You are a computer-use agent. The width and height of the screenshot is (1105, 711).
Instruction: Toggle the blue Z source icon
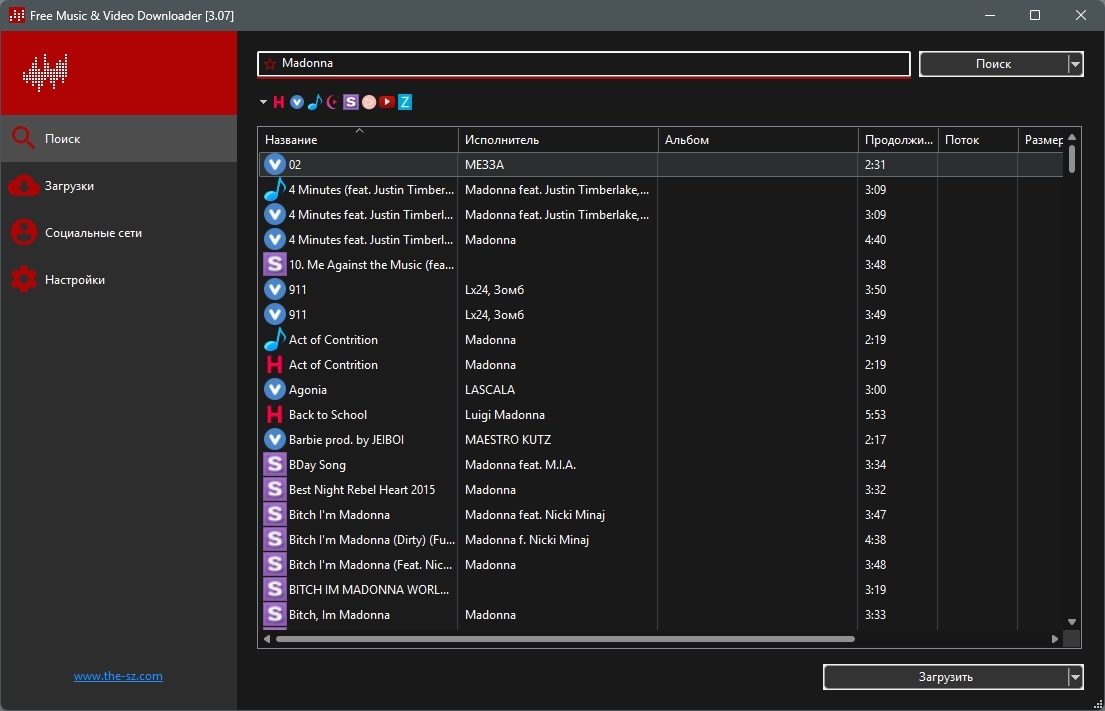(405, 102)
